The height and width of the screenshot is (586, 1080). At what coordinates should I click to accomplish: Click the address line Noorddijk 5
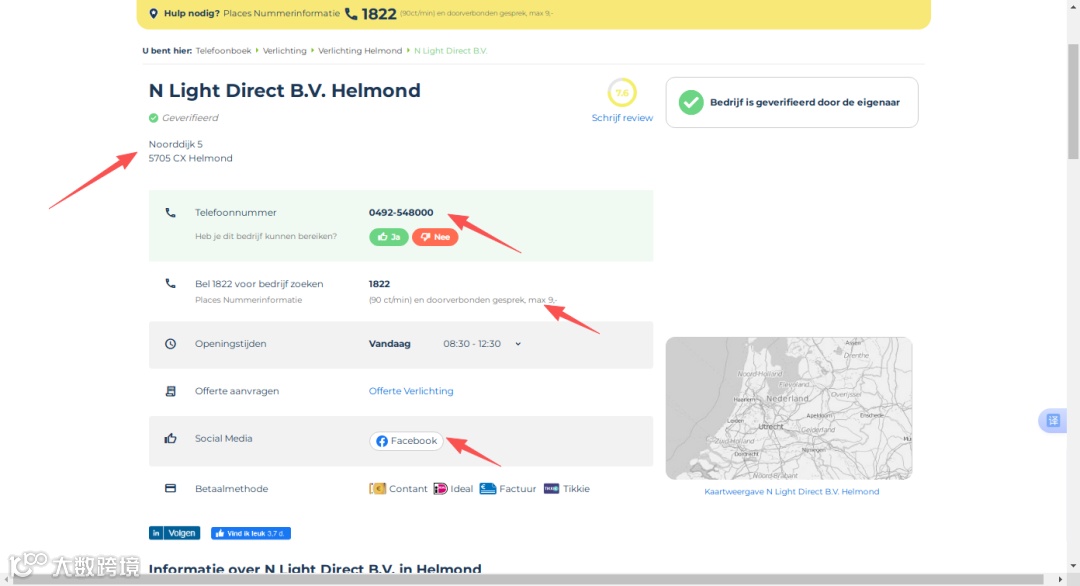point(176,144)
